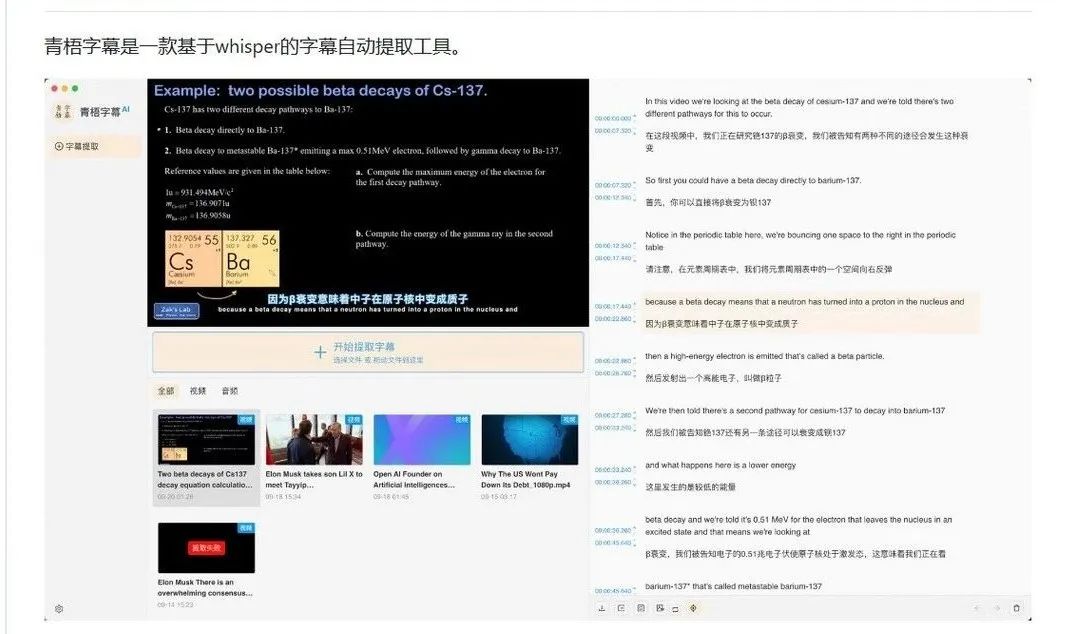
Task: Select subtitle 'barium-137* that's called metastable'
Action: (733, 586)
